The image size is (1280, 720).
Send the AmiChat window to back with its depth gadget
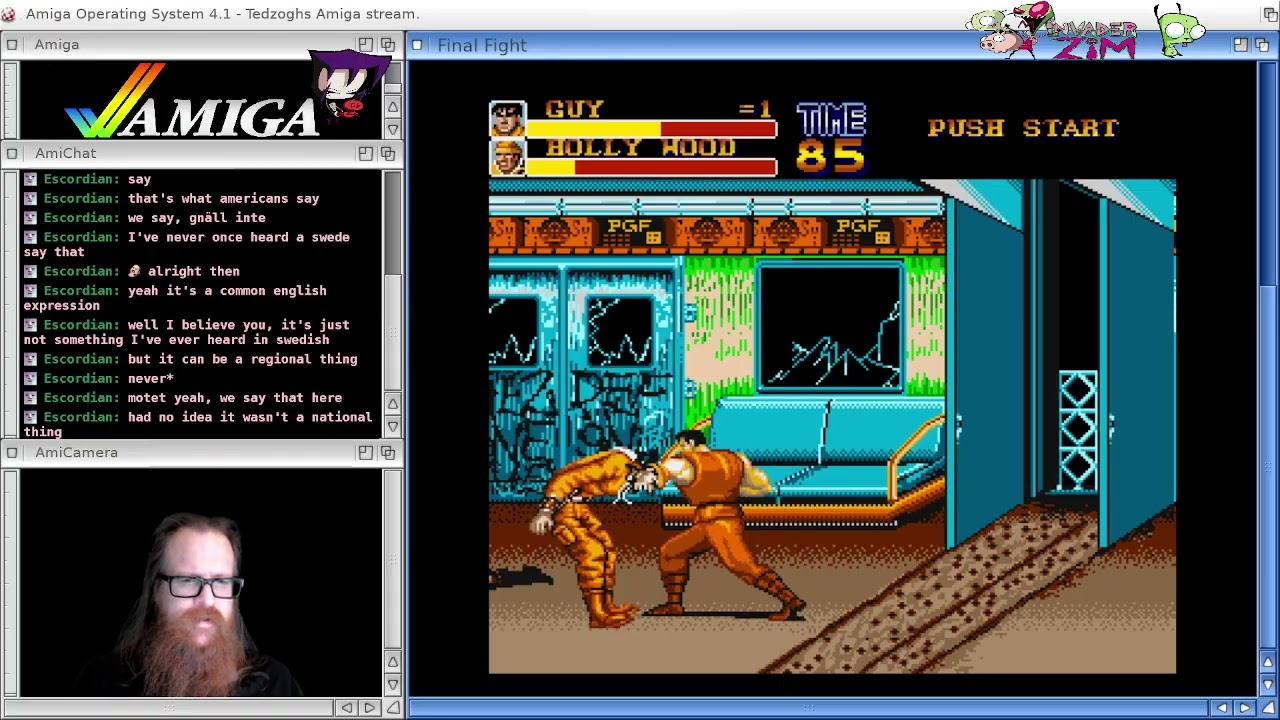coord(388,153)
